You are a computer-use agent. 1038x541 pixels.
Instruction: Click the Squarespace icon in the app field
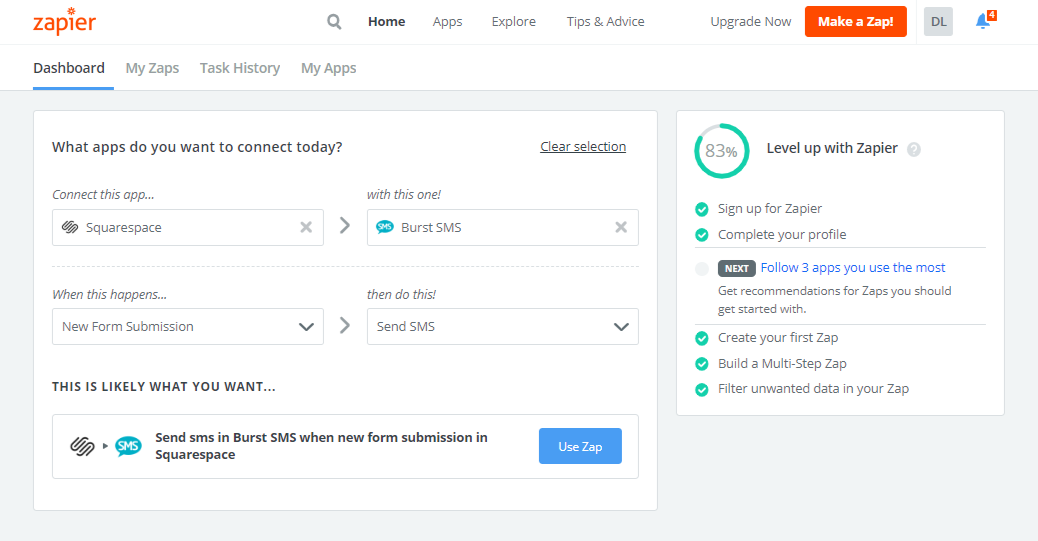coord(70,227)
